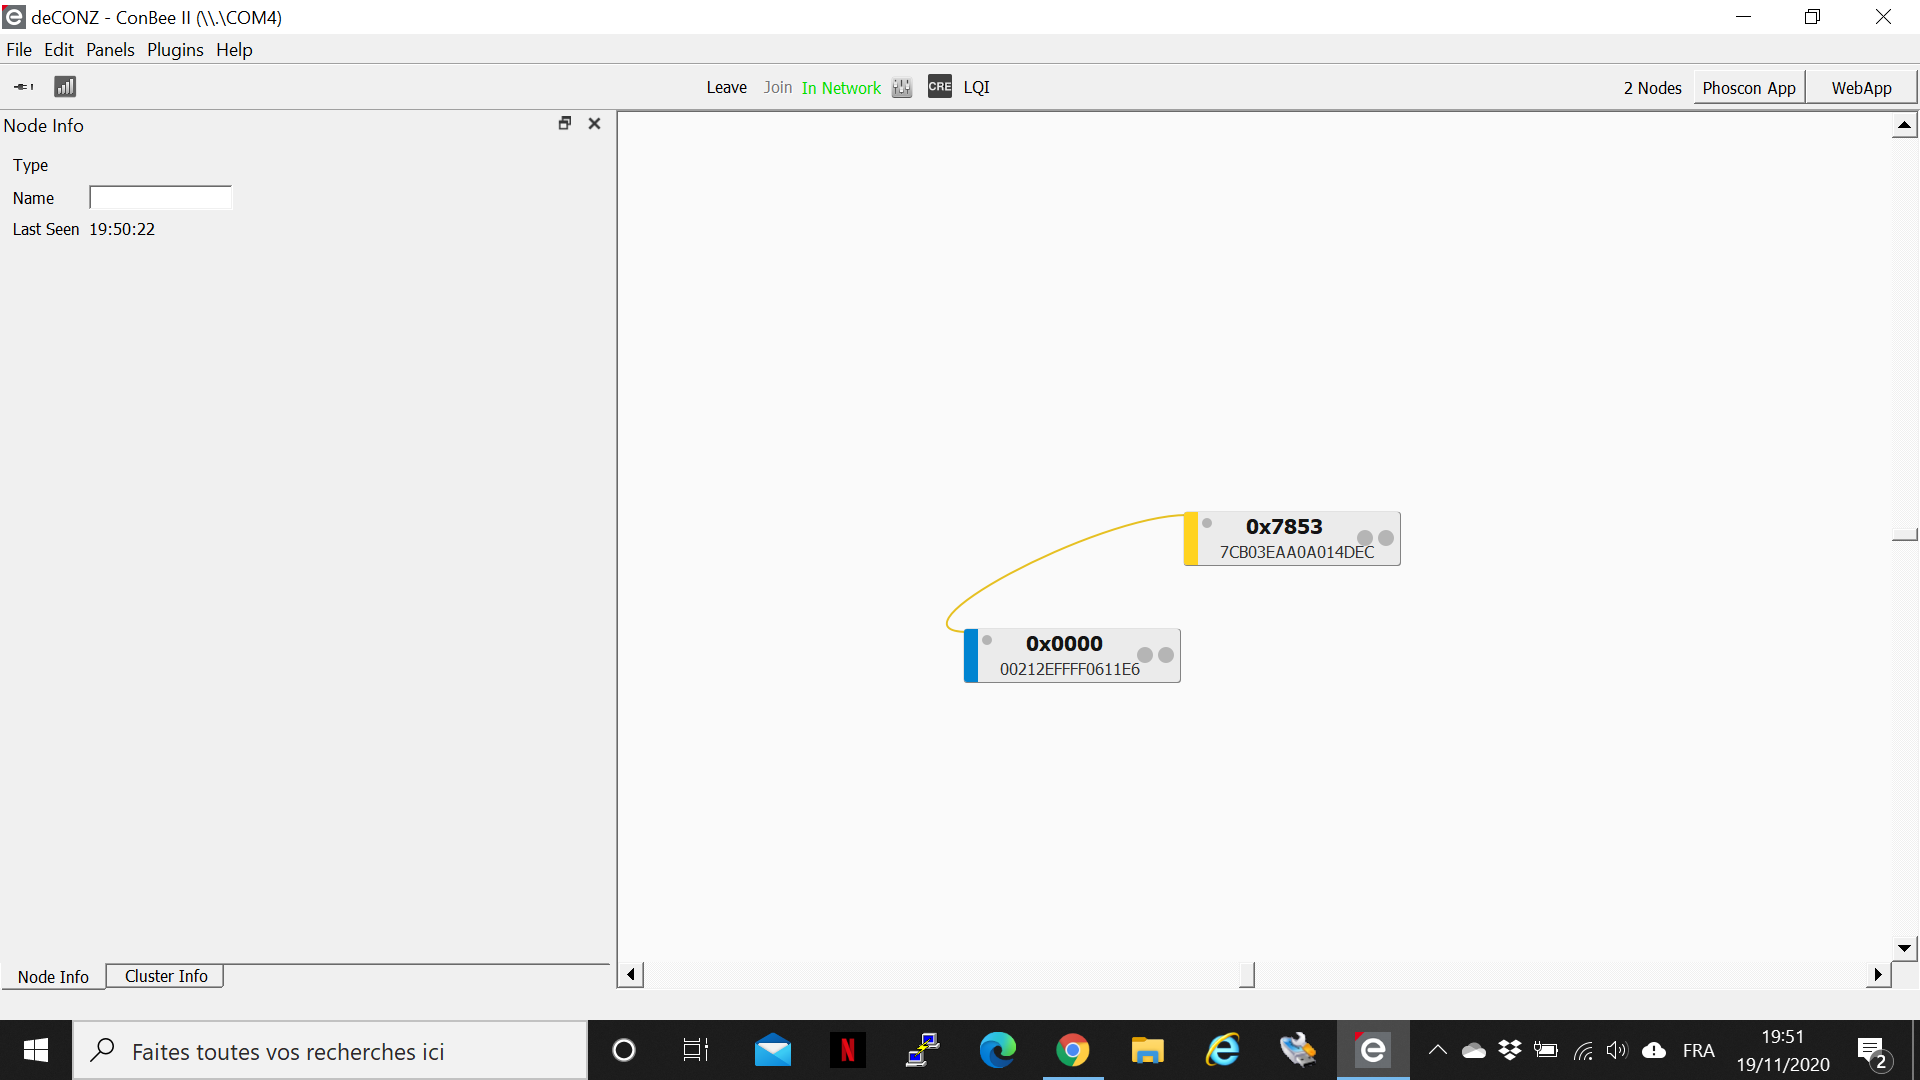Open Google Chrome from taskbar
The width and height of the screenshot is (1920, 1080).
[x=1072, y=1050]
